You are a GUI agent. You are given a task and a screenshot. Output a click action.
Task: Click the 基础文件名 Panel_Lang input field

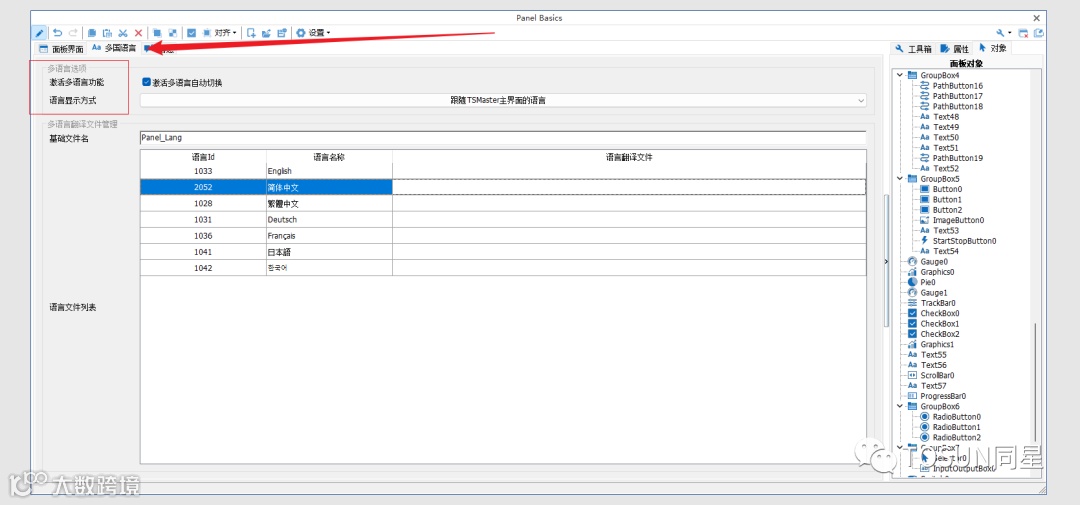tap(502, 138)
